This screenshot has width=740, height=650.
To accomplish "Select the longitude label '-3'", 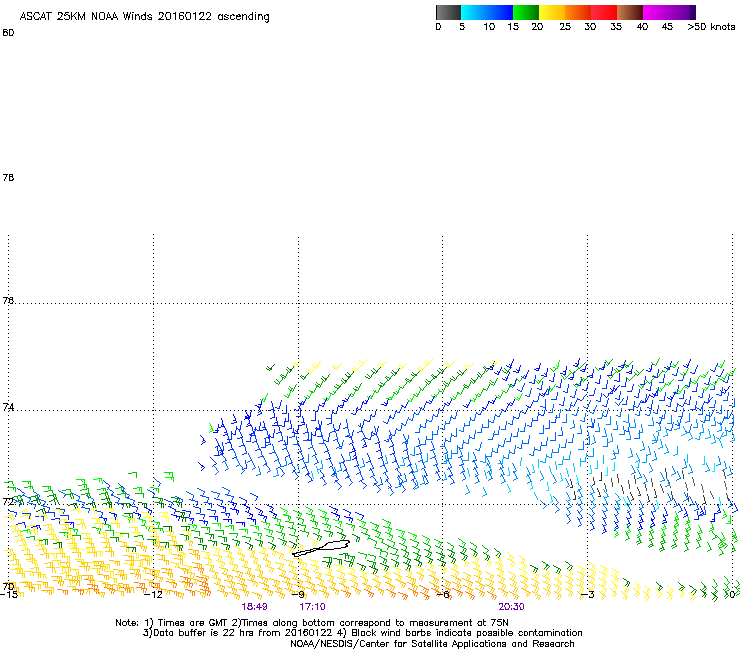I will point(588,595).
